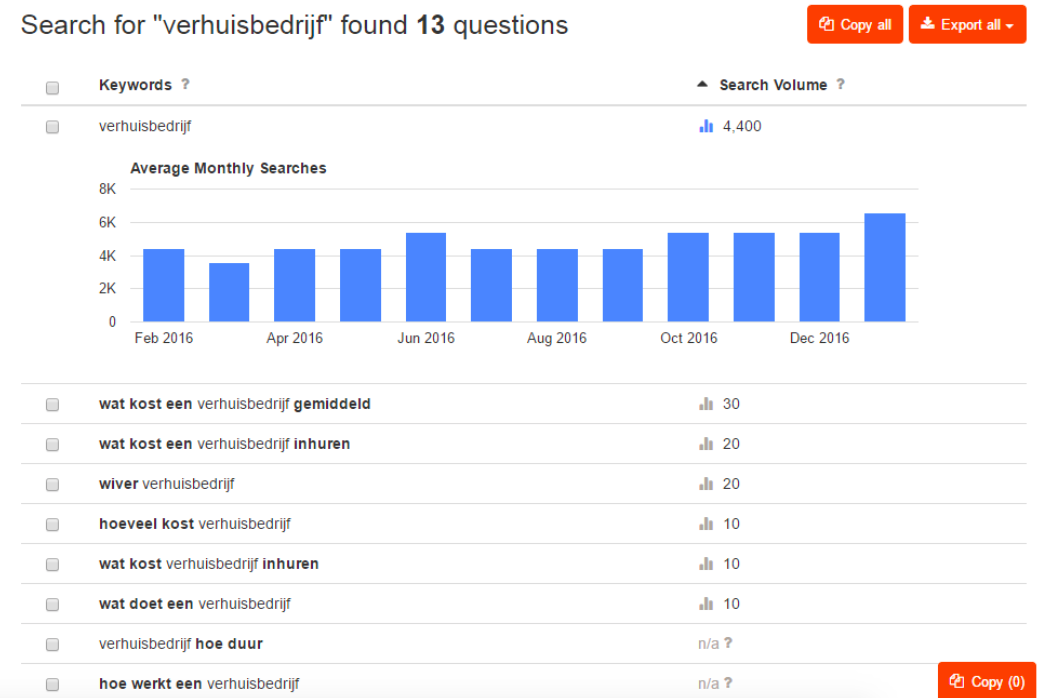Click the tallest bar in the searches chart
The width and height of the screenshot is (1047, 698).
[884, 267]
